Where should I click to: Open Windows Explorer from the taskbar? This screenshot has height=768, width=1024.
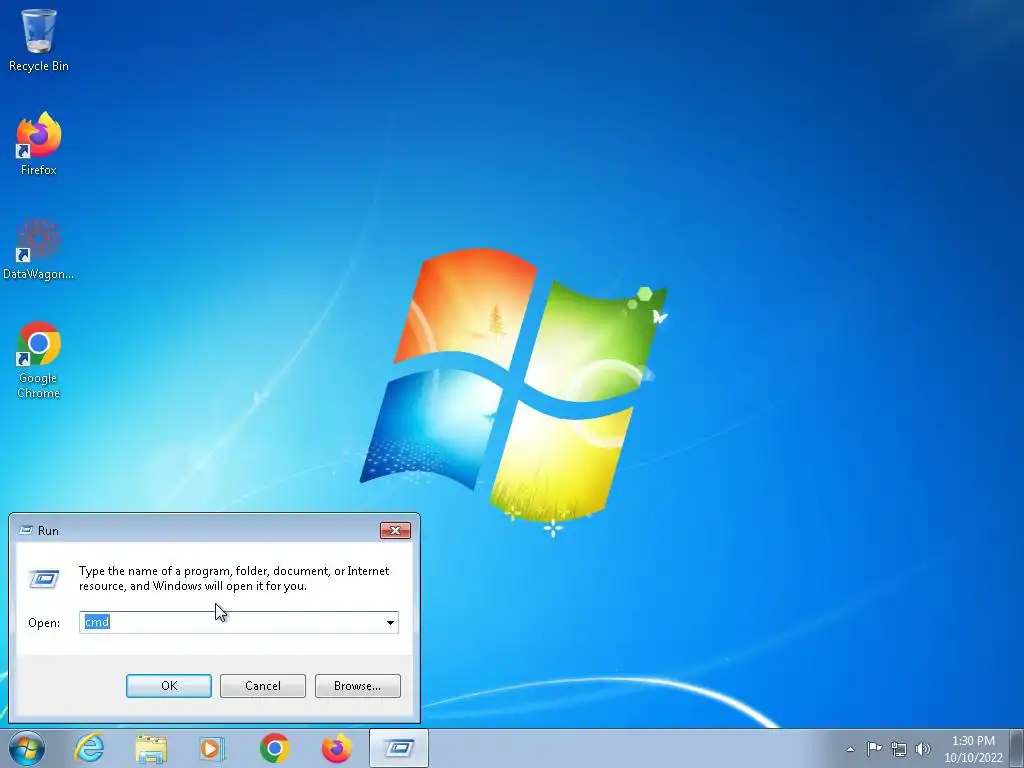(x=151, y=748)
